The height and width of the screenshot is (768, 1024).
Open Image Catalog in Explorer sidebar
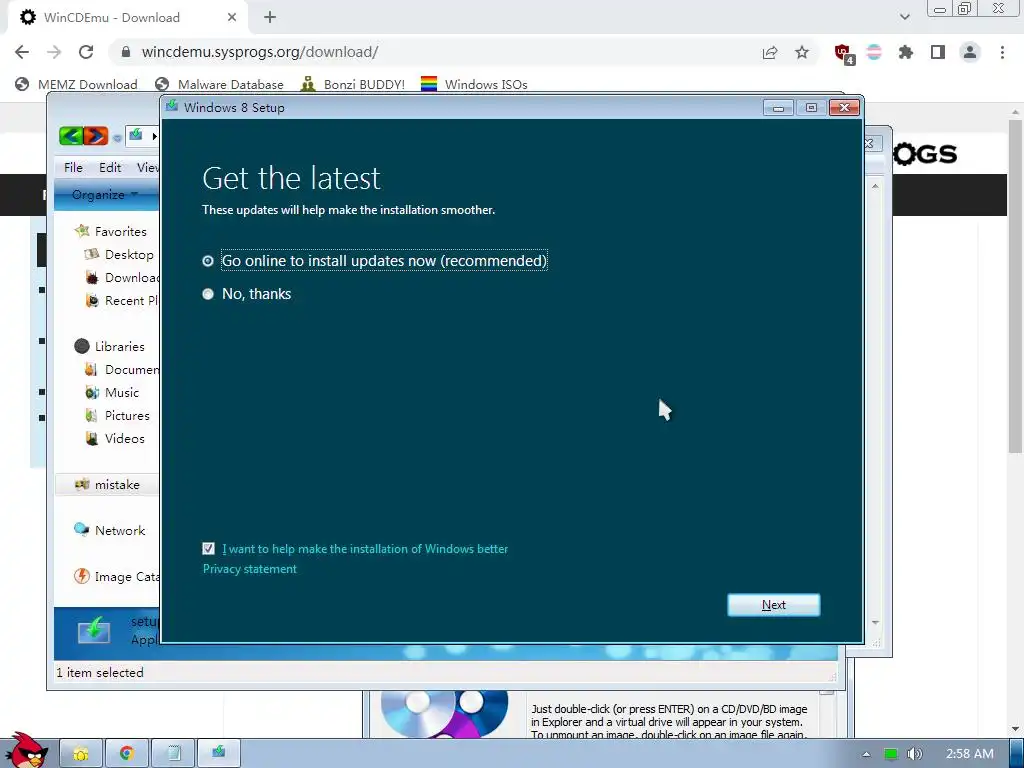(117, 577)
